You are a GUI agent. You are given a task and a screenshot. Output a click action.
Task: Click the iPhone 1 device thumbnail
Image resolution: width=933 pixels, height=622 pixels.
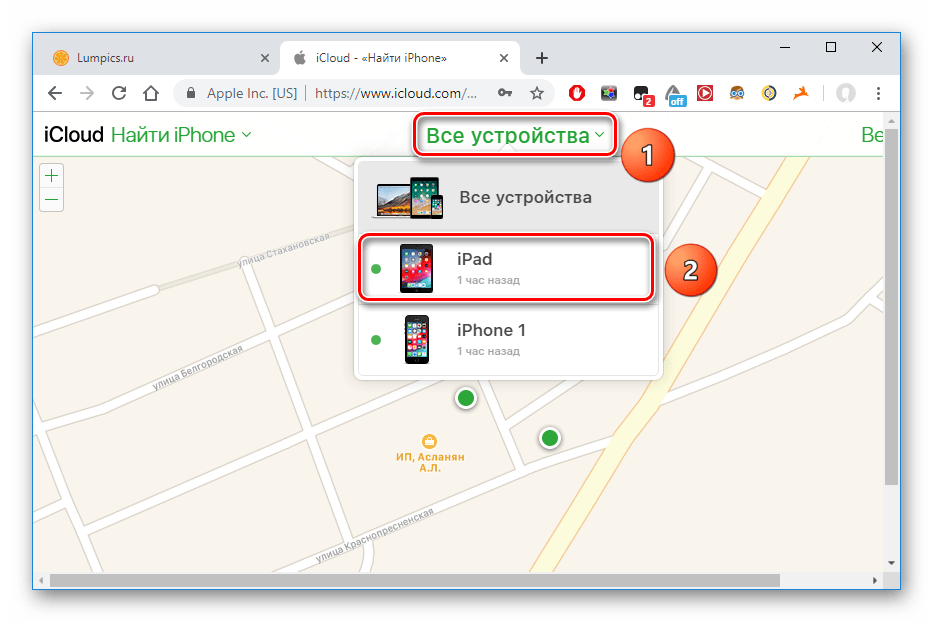pyautogui.click(x=417, y=339)
